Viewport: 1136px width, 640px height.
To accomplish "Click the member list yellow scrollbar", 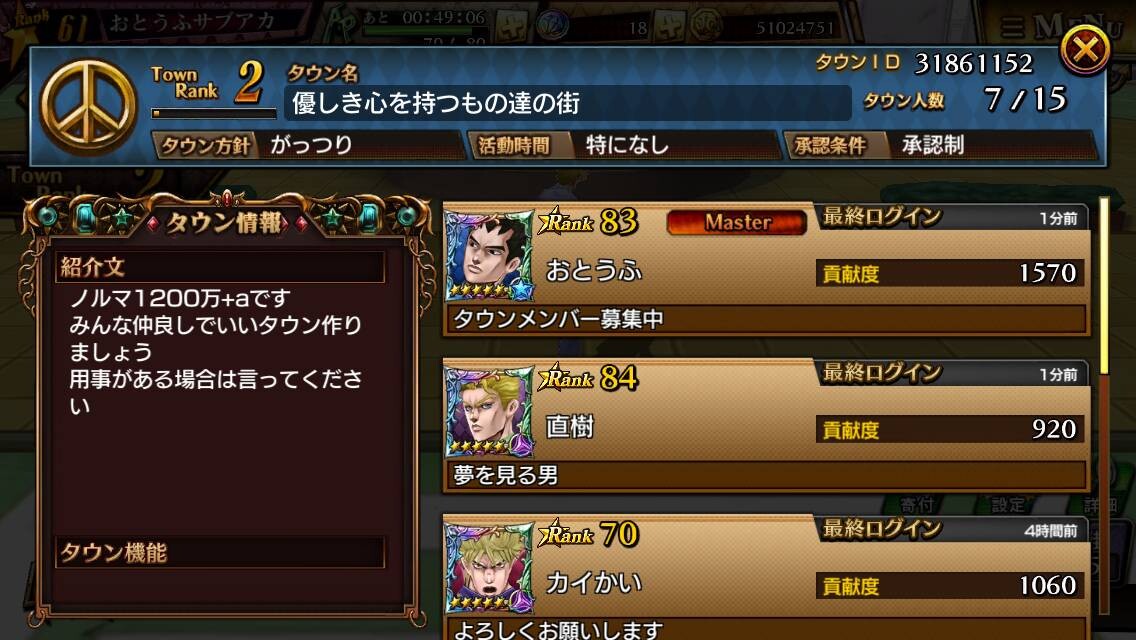I will [x=1104, y=286].
